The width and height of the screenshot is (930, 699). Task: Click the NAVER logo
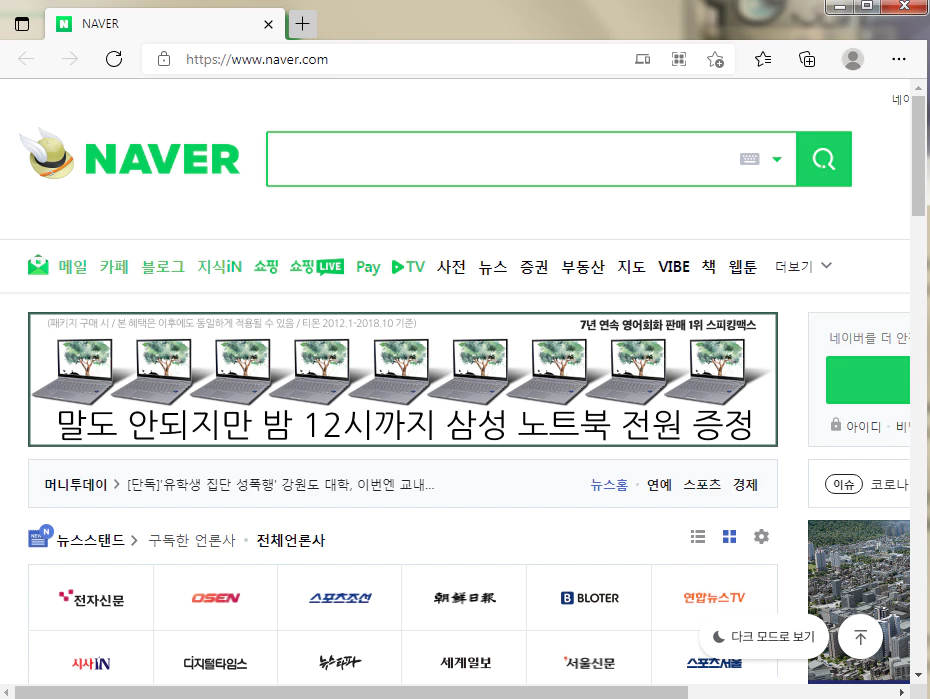pyautogui.click(x=162, y=159)
